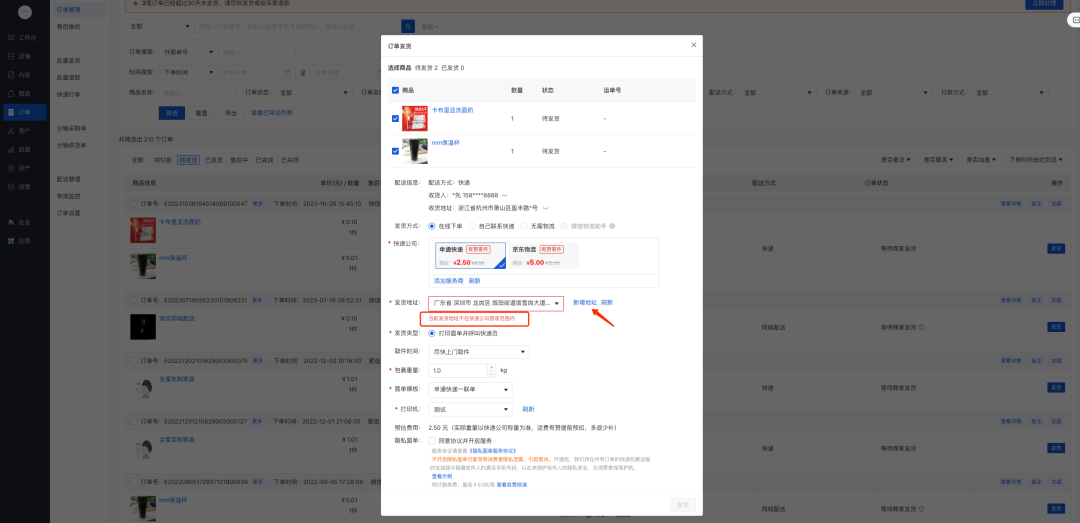Check 同意协议并开启服务 checkbox

pos(431,440)
